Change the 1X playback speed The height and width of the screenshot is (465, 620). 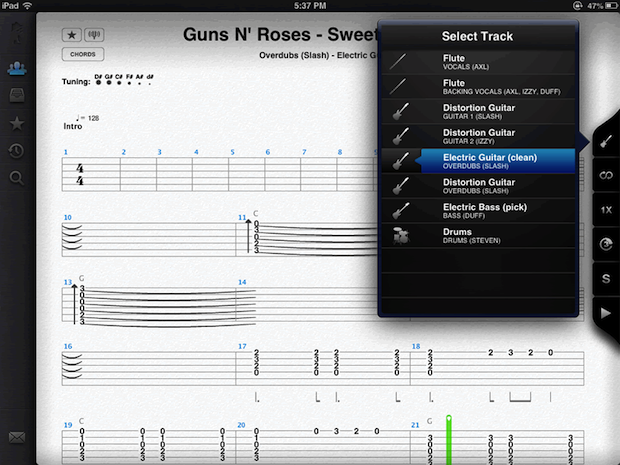click(606, 210)
